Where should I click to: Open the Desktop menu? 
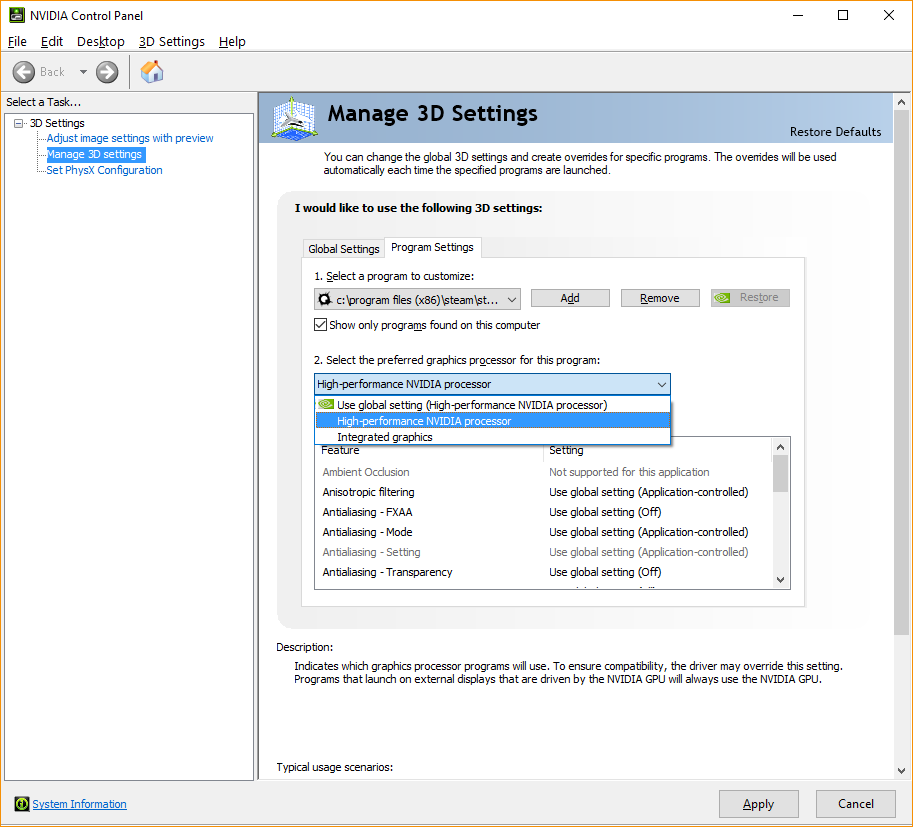[x=101, y=41]
